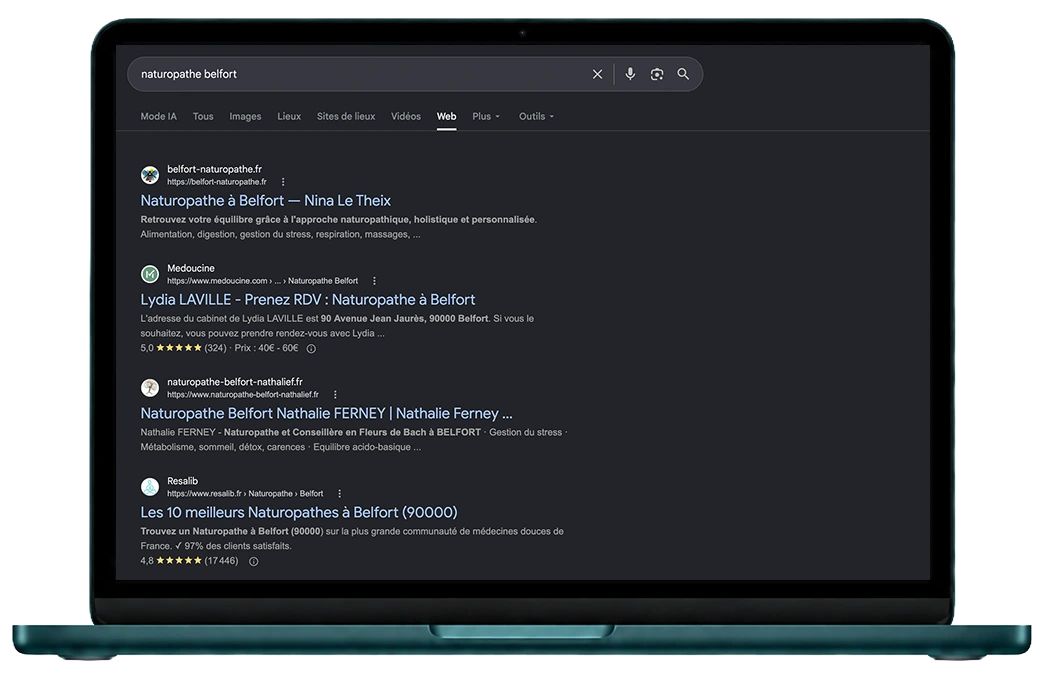Clear the search query with the X icon
The image size is (1051, 680).
point(597,74)
